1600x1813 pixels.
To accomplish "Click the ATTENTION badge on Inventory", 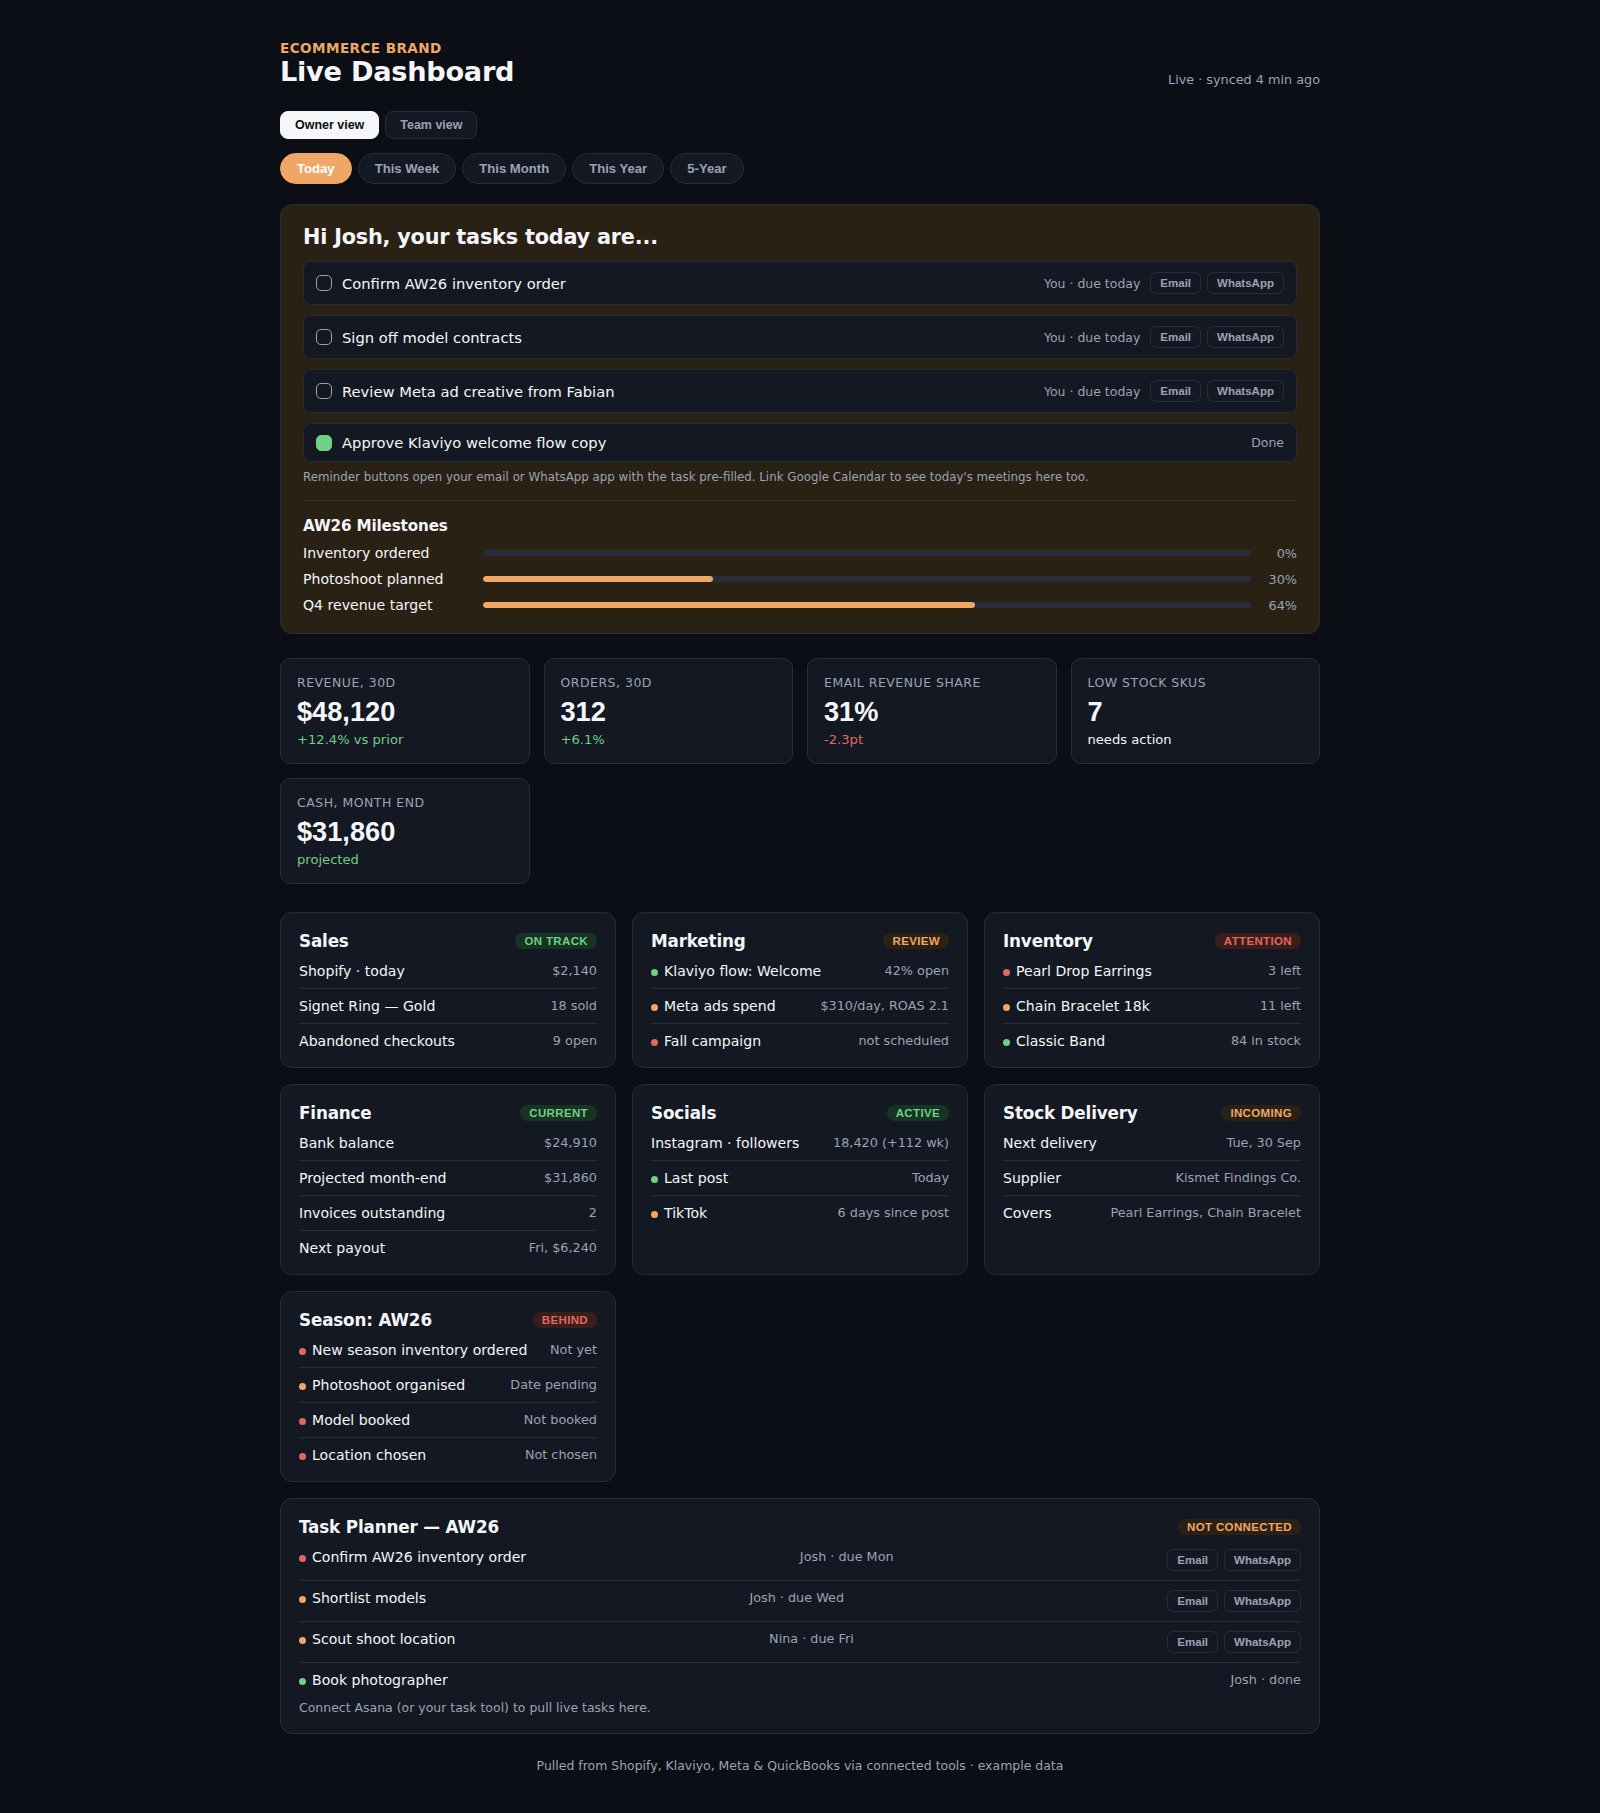I will (1257, 941).
